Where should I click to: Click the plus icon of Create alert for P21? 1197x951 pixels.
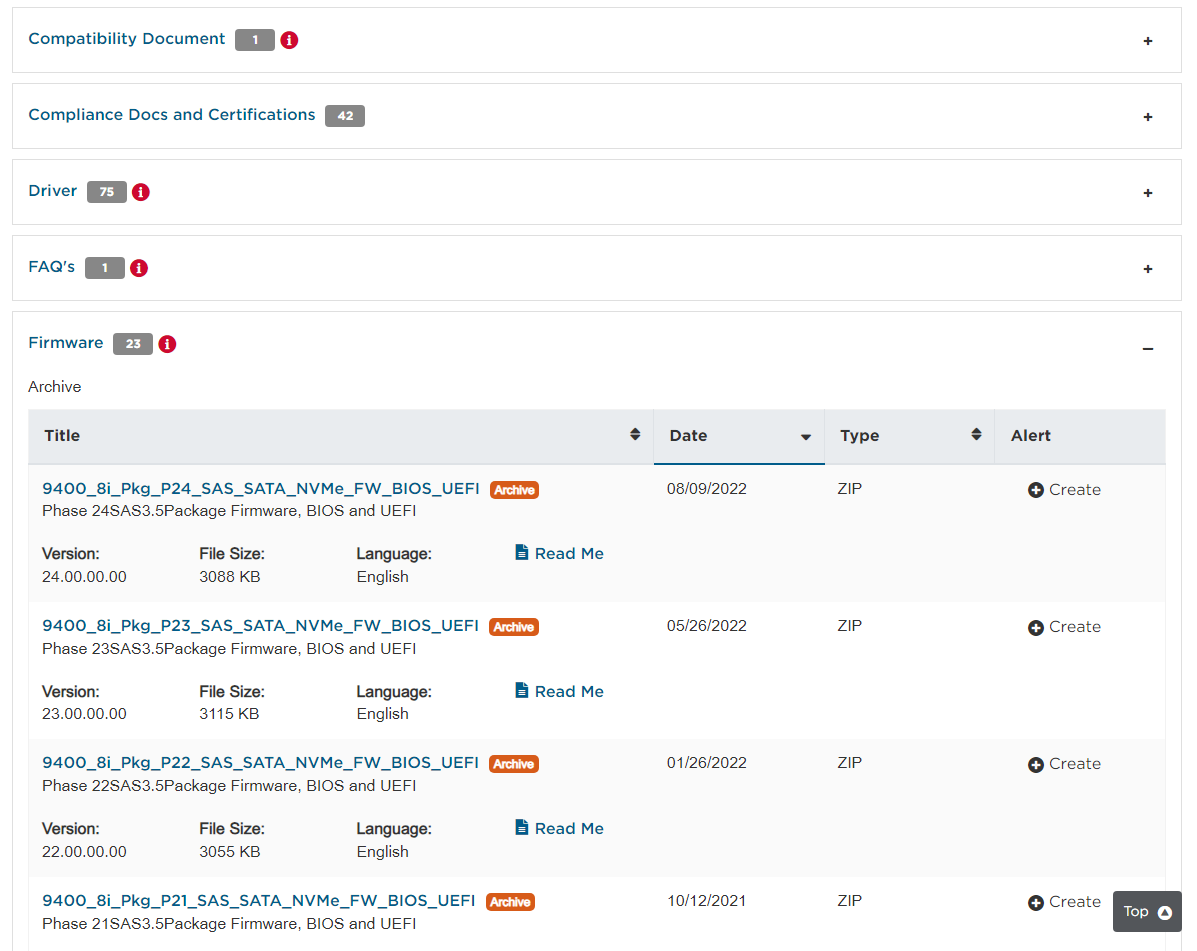[x=1036, y=903]
